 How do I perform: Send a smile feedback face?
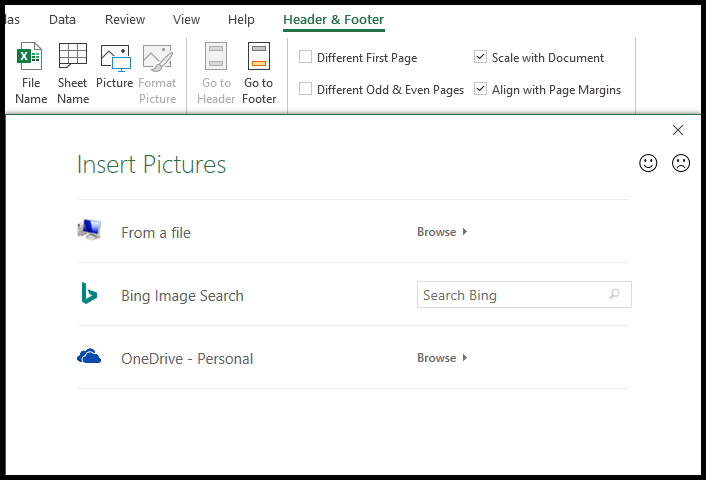[648, 163]
